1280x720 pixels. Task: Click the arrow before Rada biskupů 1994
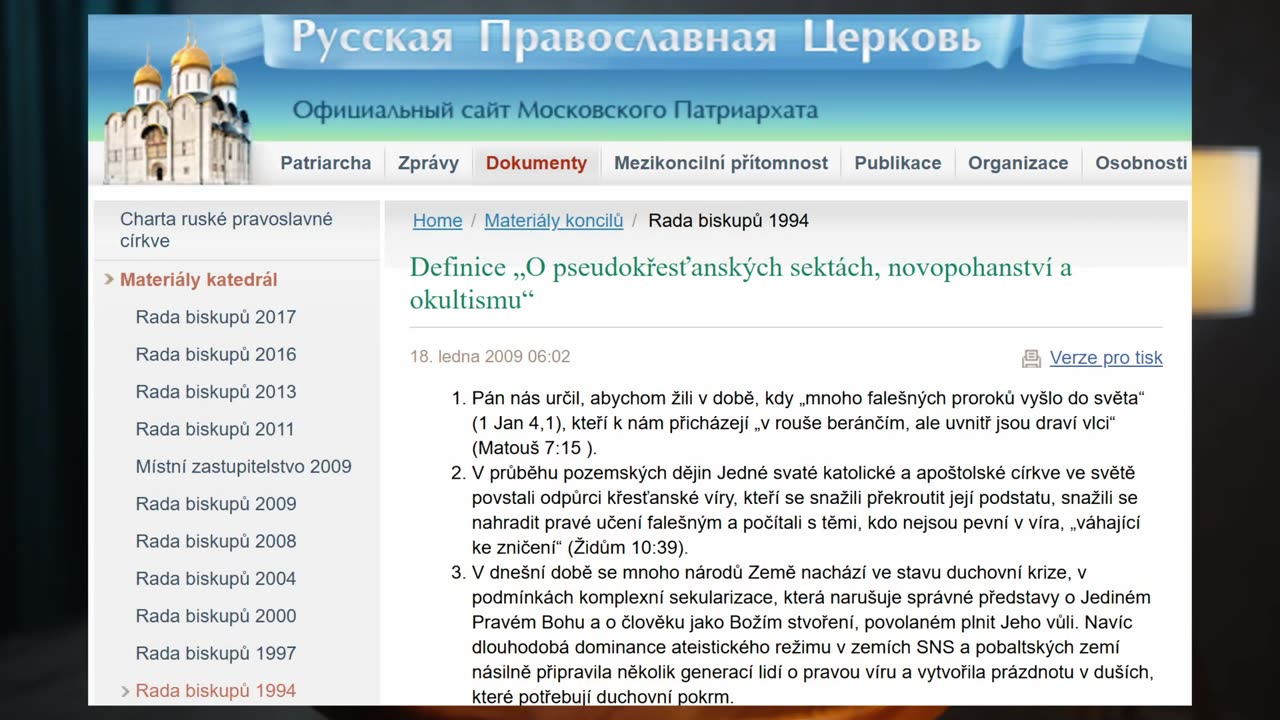click(125, 691)
